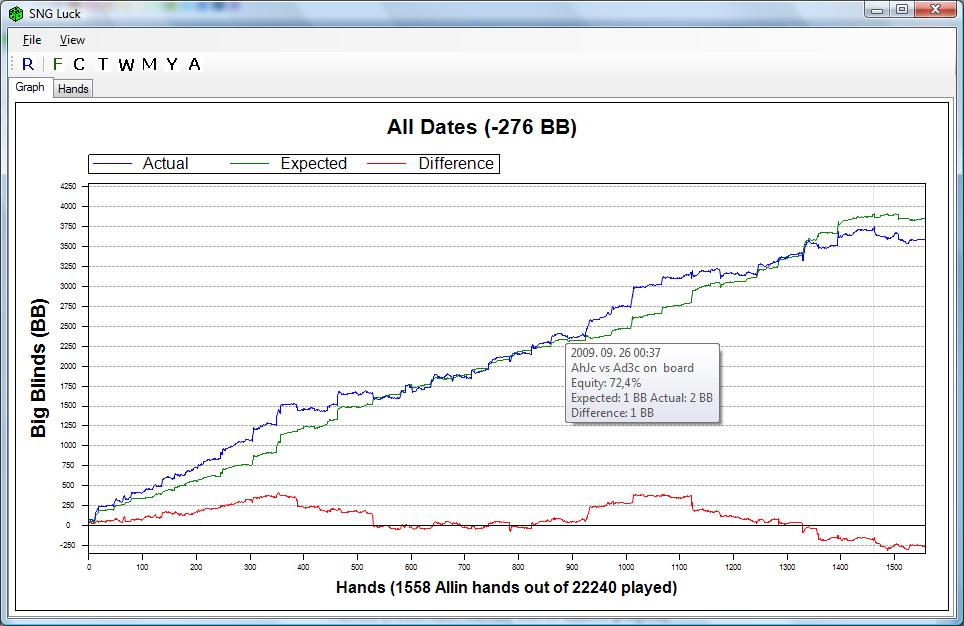This screenshot has width=964, height=626.
Task: Pick the M toolbar letter button
Action: tap(149, 64)
